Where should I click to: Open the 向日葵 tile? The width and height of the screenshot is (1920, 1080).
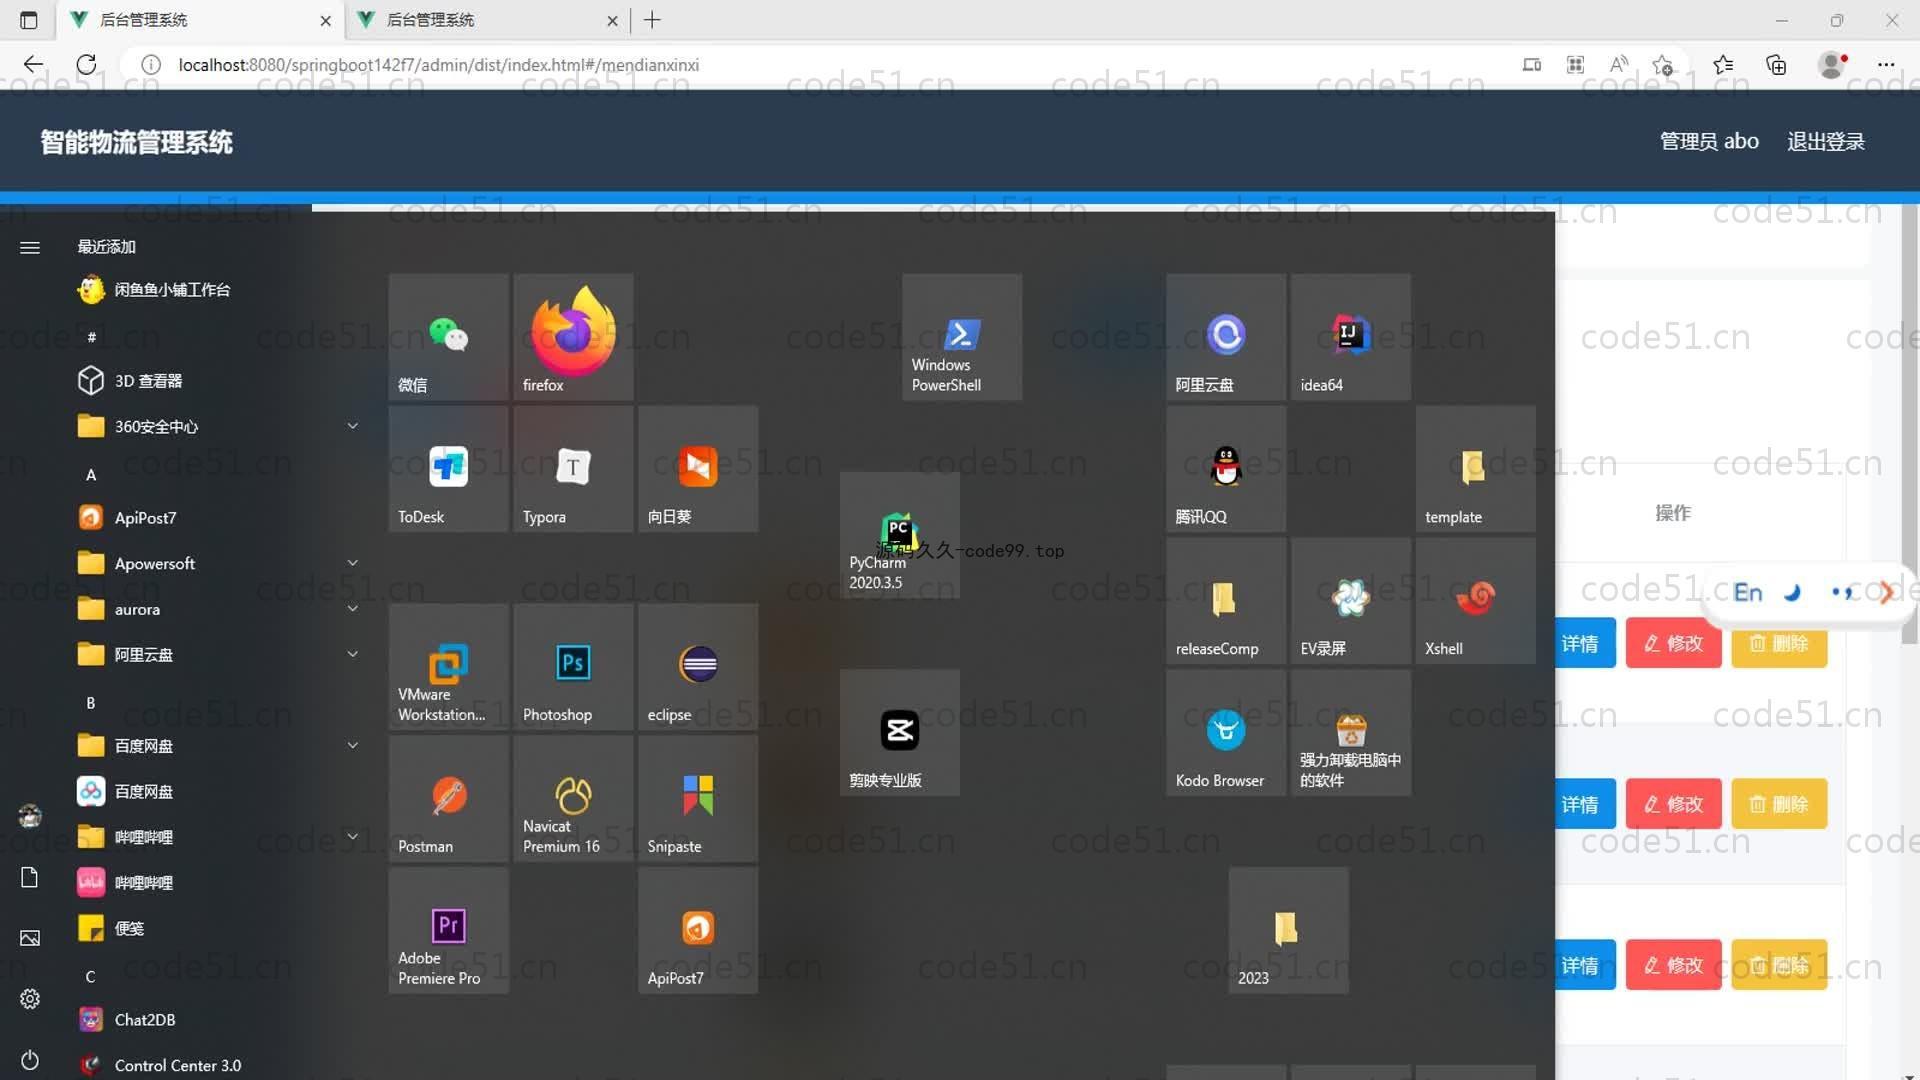(x=698, y=469)
